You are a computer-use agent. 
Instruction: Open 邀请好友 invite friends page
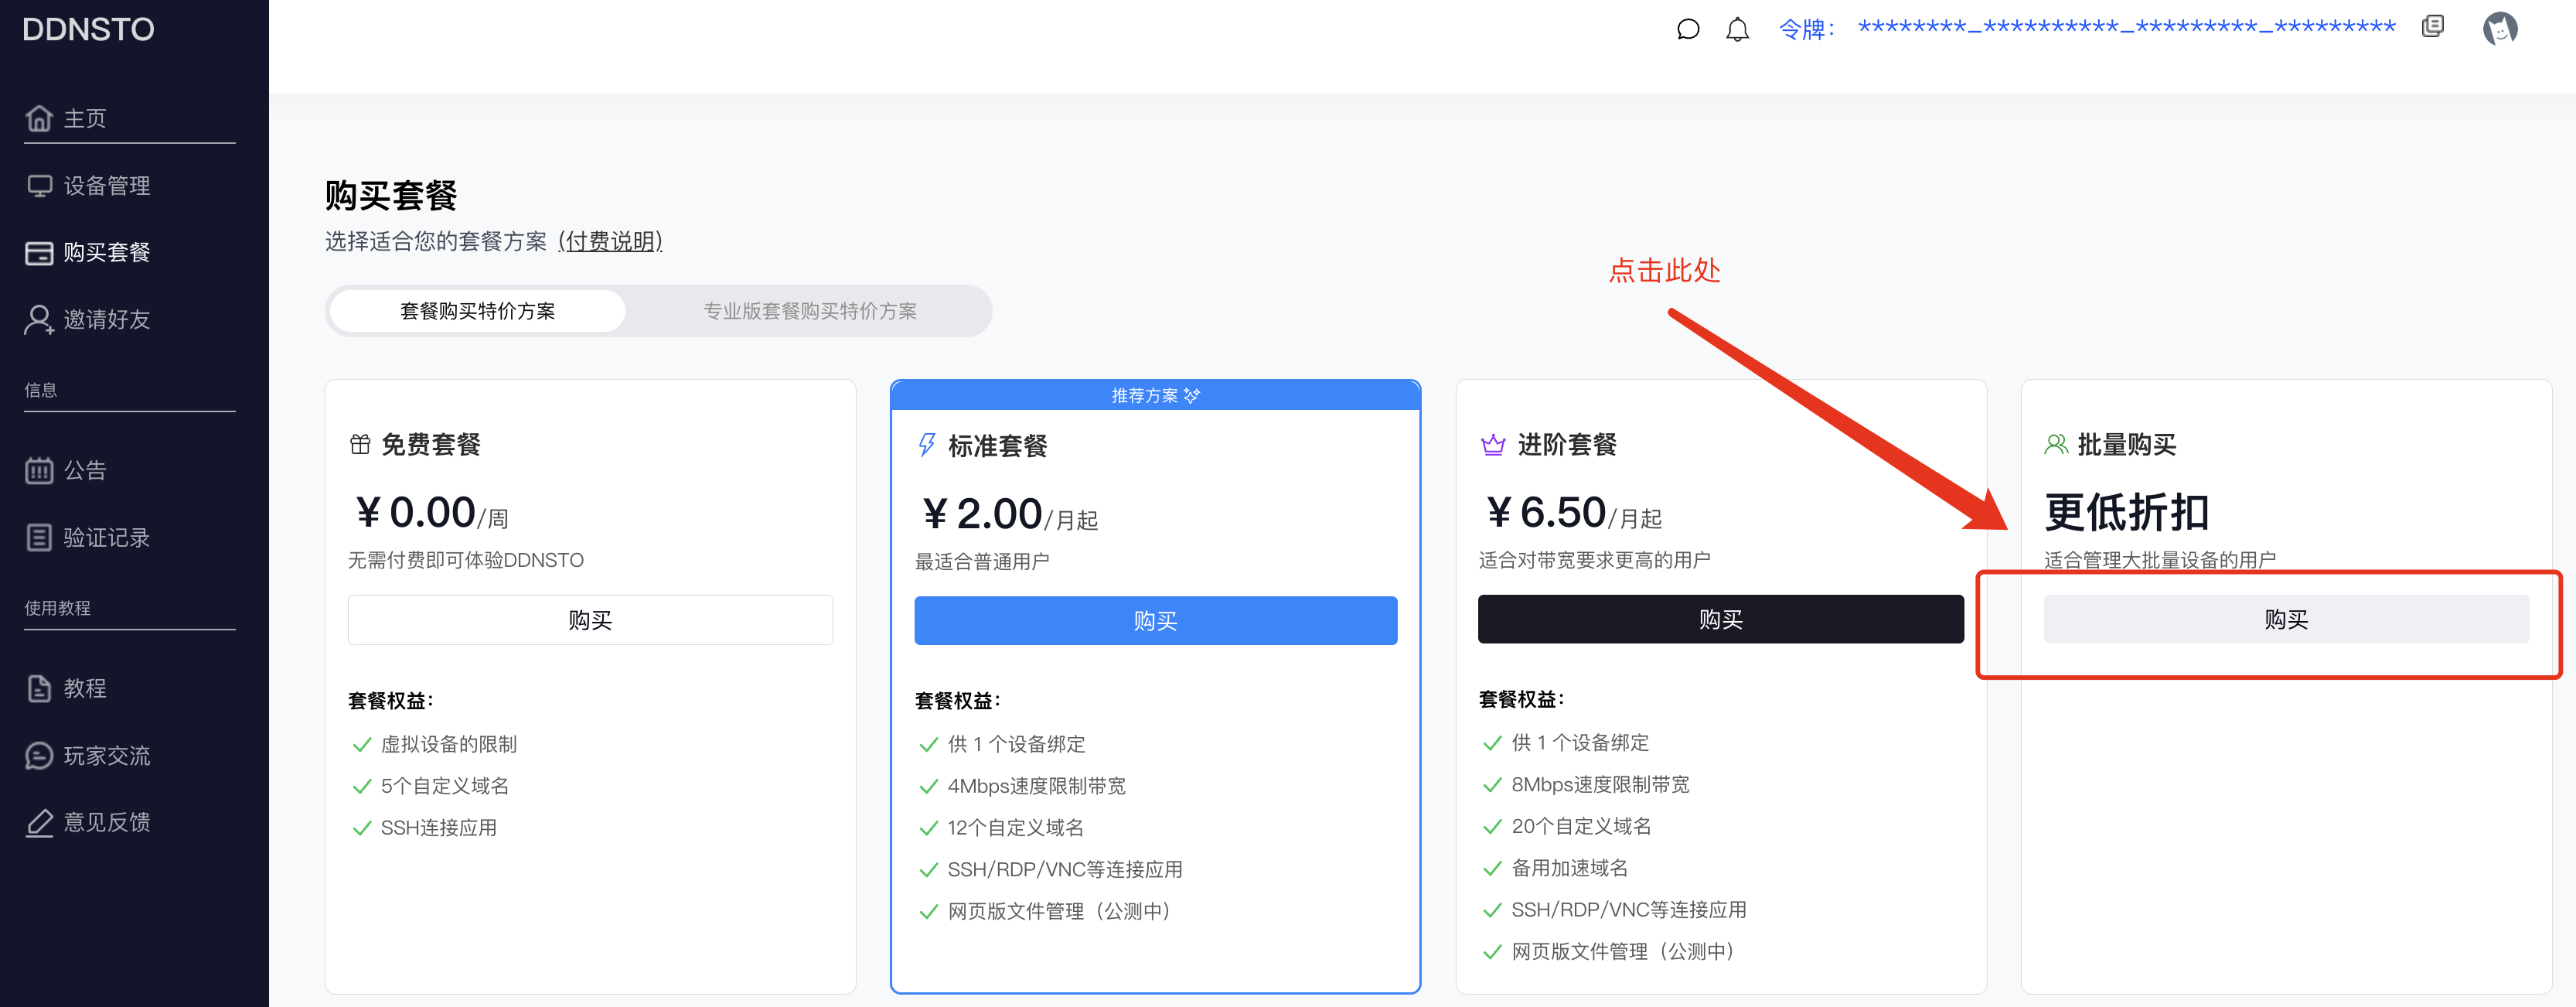click(x=106, y=320)
